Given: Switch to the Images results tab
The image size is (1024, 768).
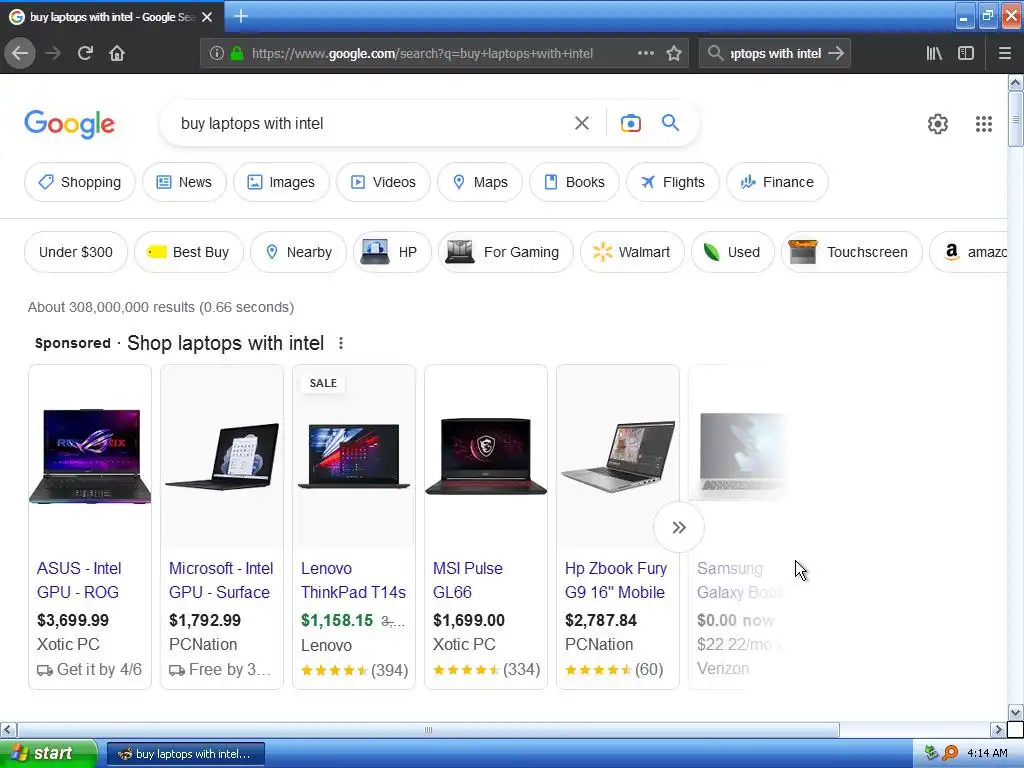Looking at the screenshot, I should (x=281, y=182).
